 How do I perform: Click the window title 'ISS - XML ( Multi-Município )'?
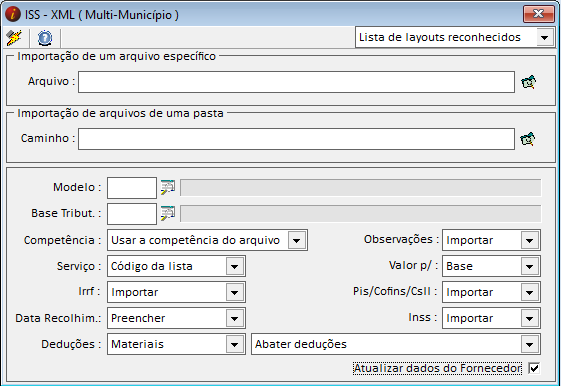pyautogui.click(x=102, y=15)
